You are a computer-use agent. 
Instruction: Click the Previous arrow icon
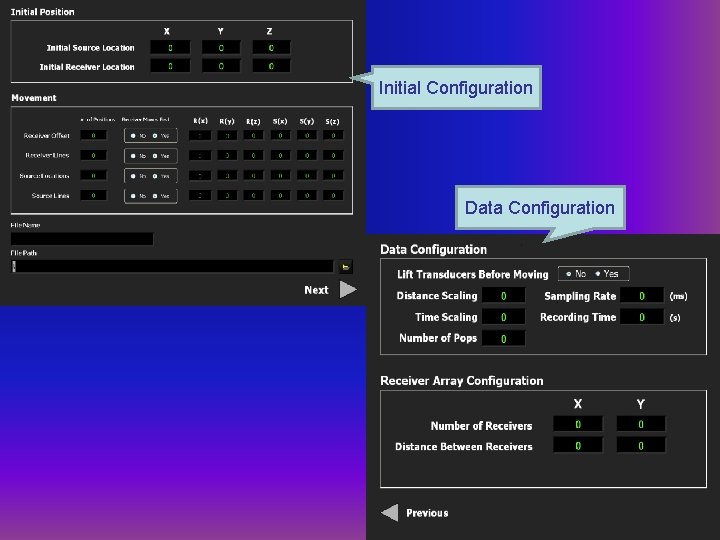click(390, 512)
